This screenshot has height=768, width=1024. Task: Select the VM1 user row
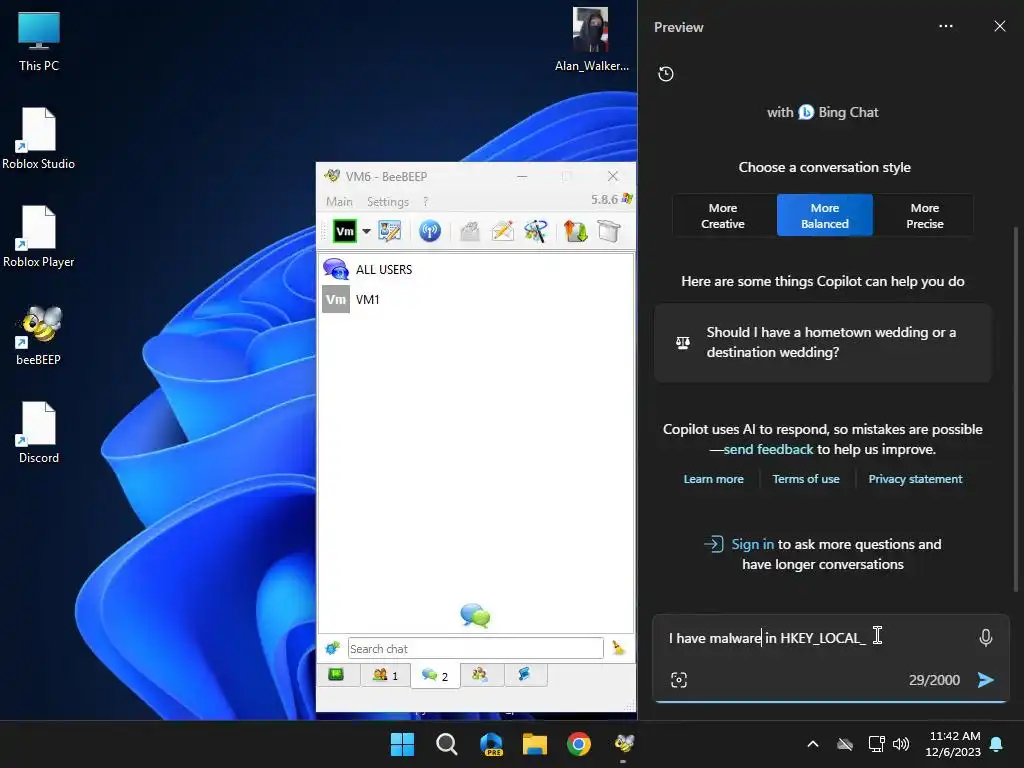point(475,299)
